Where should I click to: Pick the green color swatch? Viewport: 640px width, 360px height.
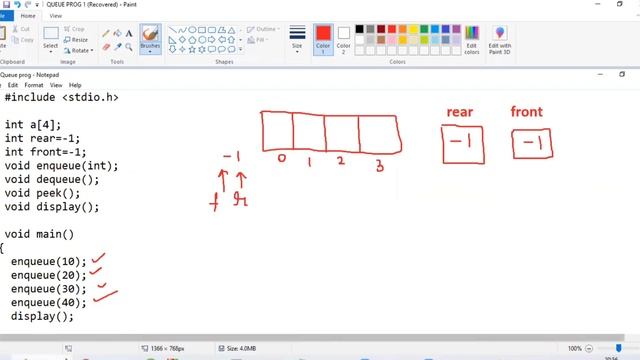pyautogui.click(x=424, y=29)
